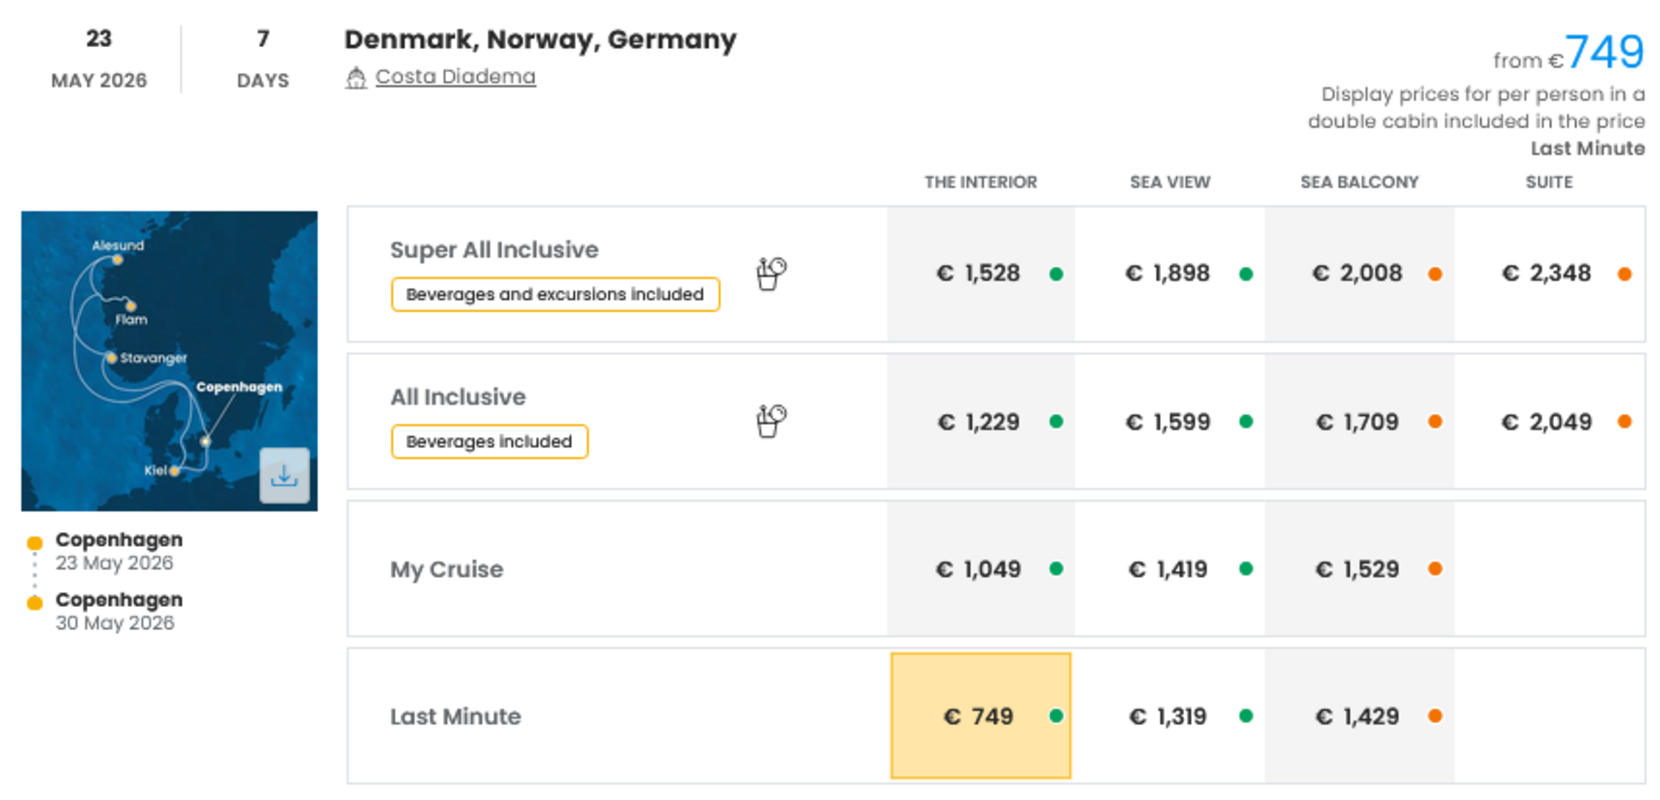Screen dimensions: 1660x800
Task: Click the Beverages and excursions included badge
Action: tap(555, 295)
